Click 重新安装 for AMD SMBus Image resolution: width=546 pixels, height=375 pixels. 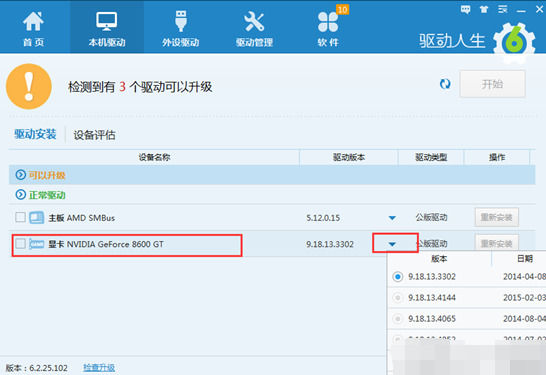tap(497, 217)
